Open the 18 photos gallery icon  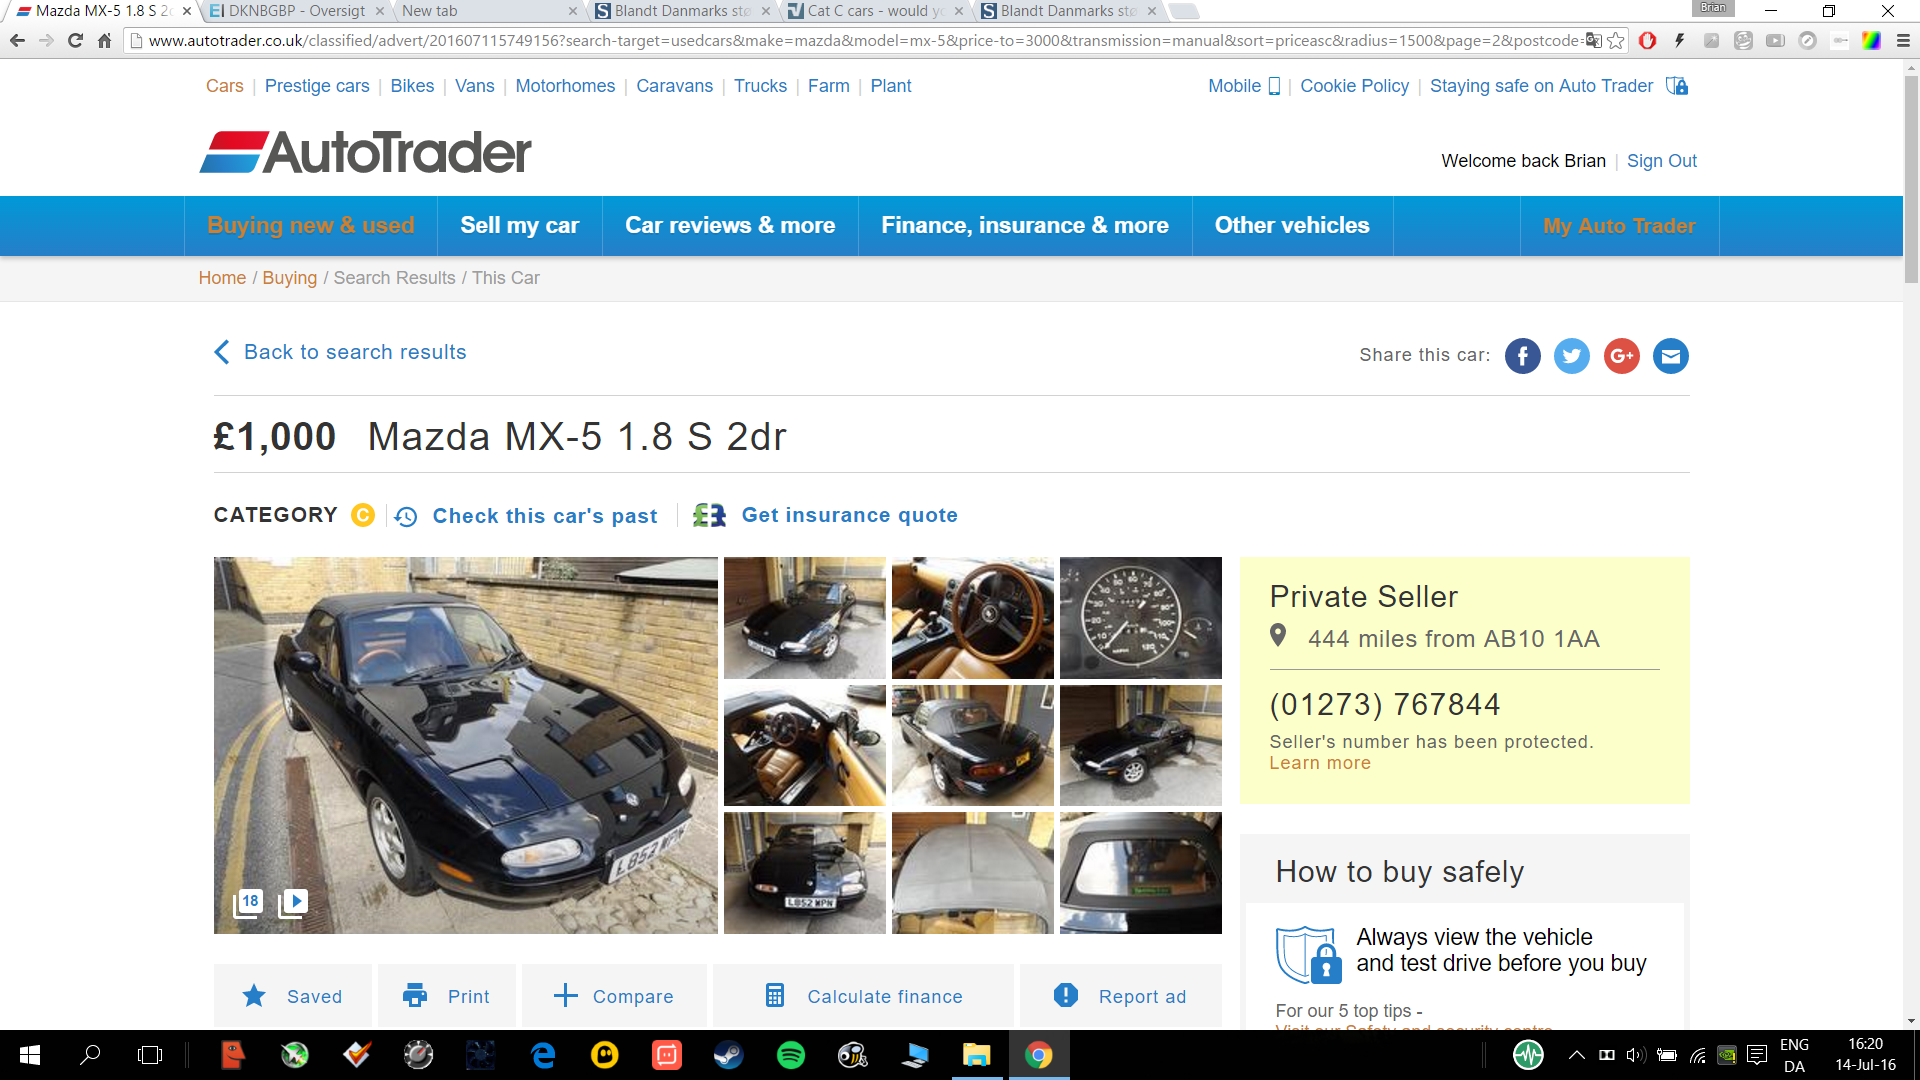[248, 903]
